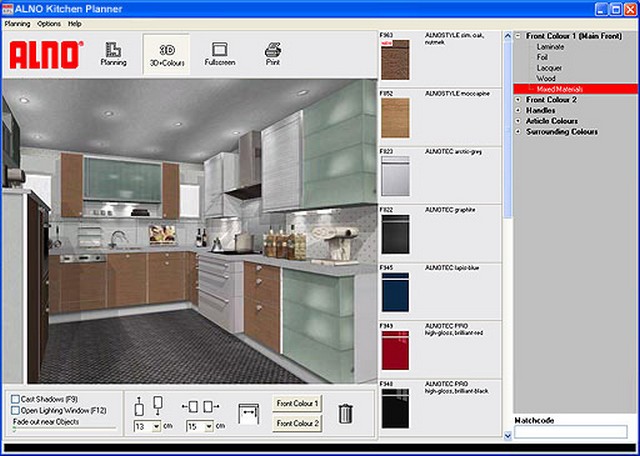
Task: Delete object with trash bin icon
Action: pyautogui.click(x=345, y=413)
